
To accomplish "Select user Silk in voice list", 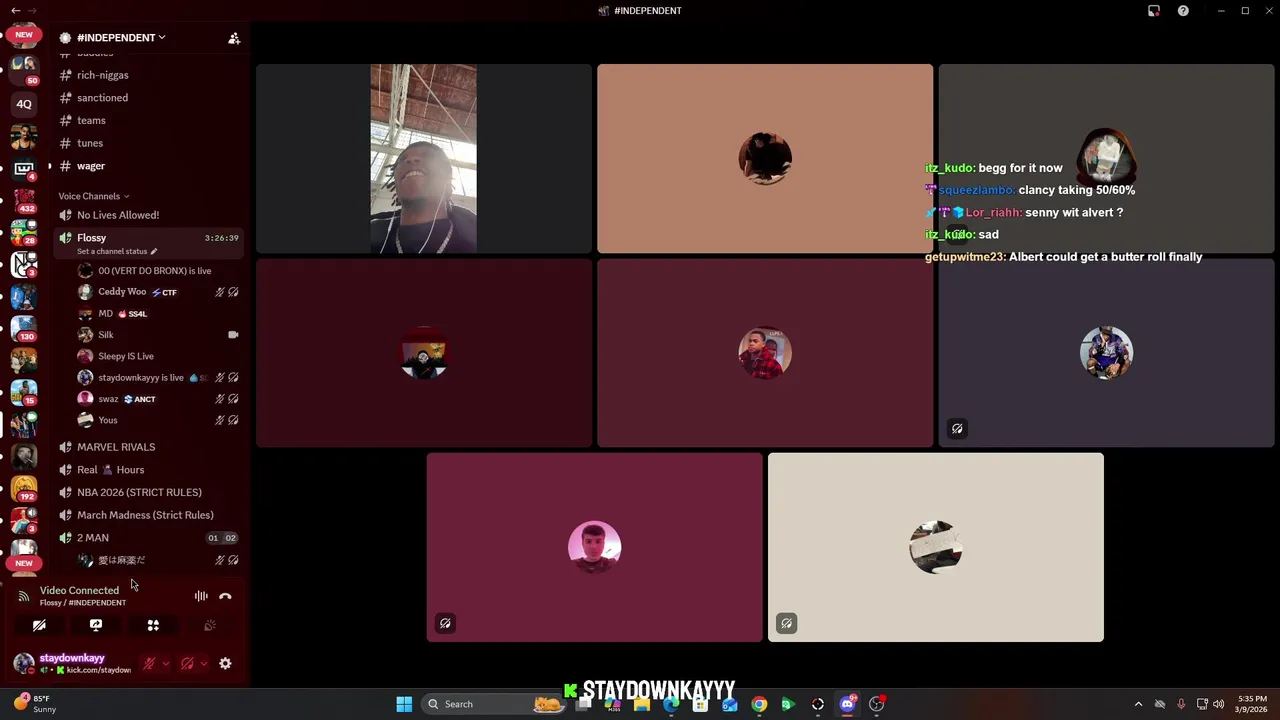I will [158, 335].
